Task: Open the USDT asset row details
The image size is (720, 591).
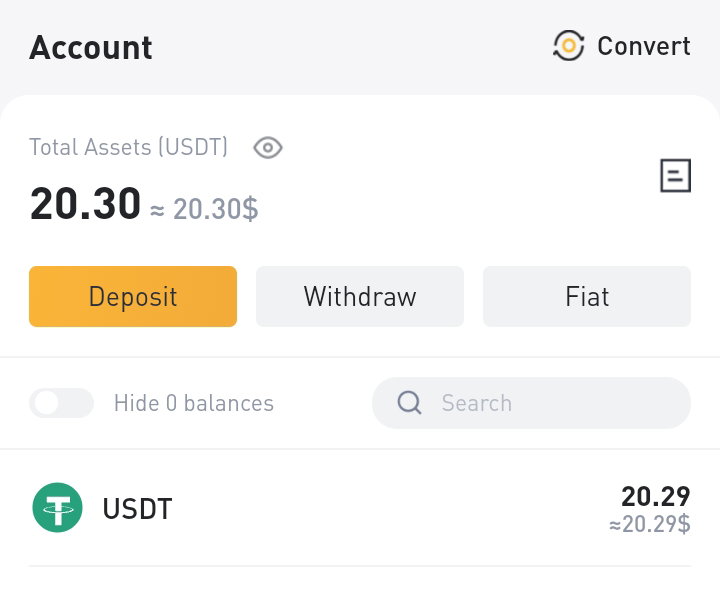Action: click(360, 508)
